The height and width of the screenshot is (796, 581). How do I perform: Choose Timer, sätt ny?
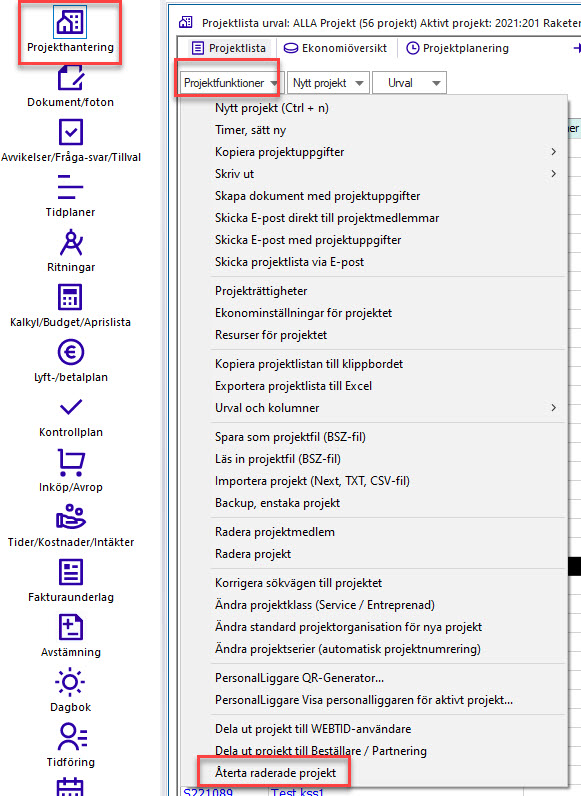[x=250, y=130]
